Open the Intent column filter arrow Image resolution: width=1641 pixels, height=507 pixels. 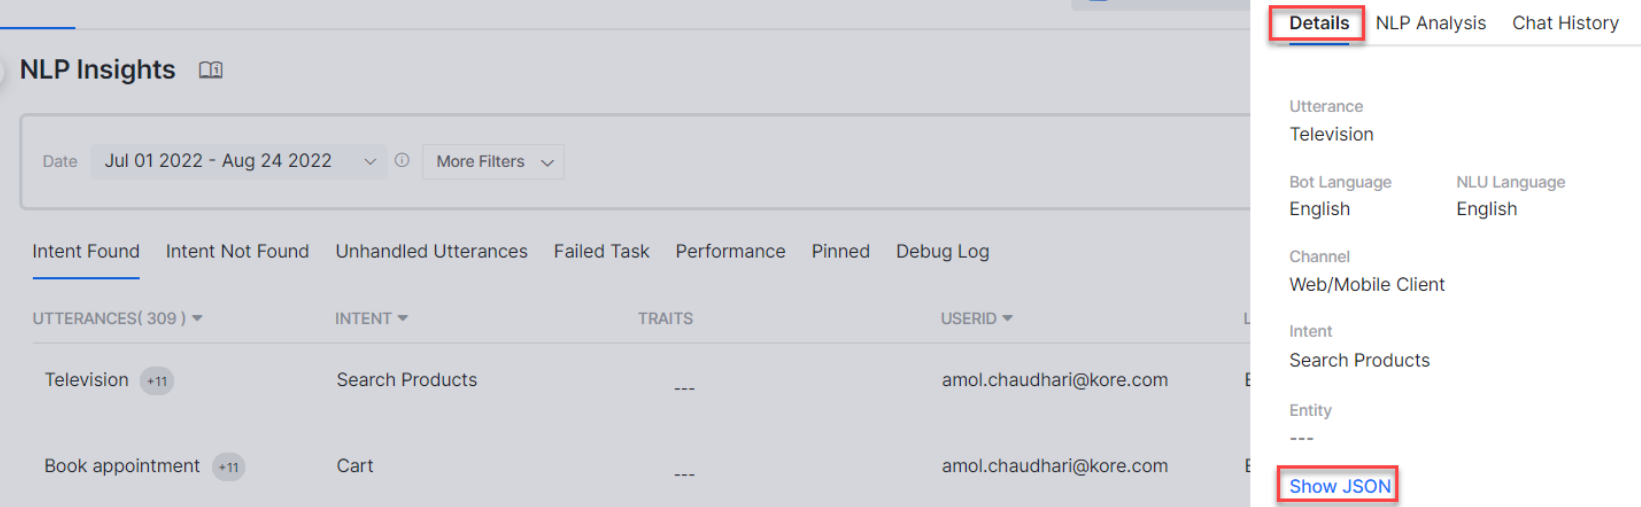pos(403,318)
